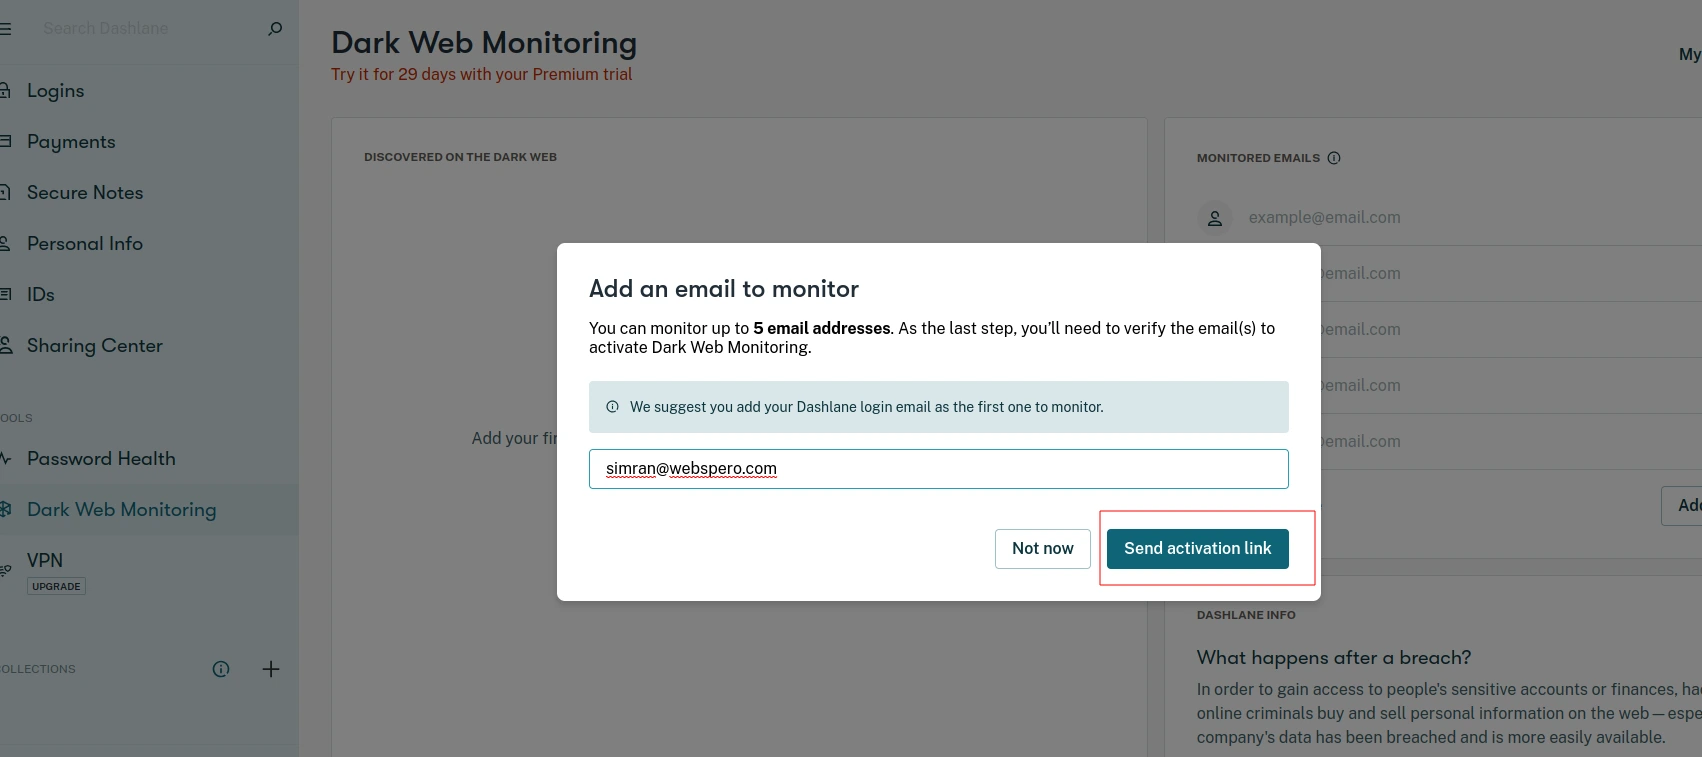
Task: Click the email address input field
Action: [x=939, y=469]
